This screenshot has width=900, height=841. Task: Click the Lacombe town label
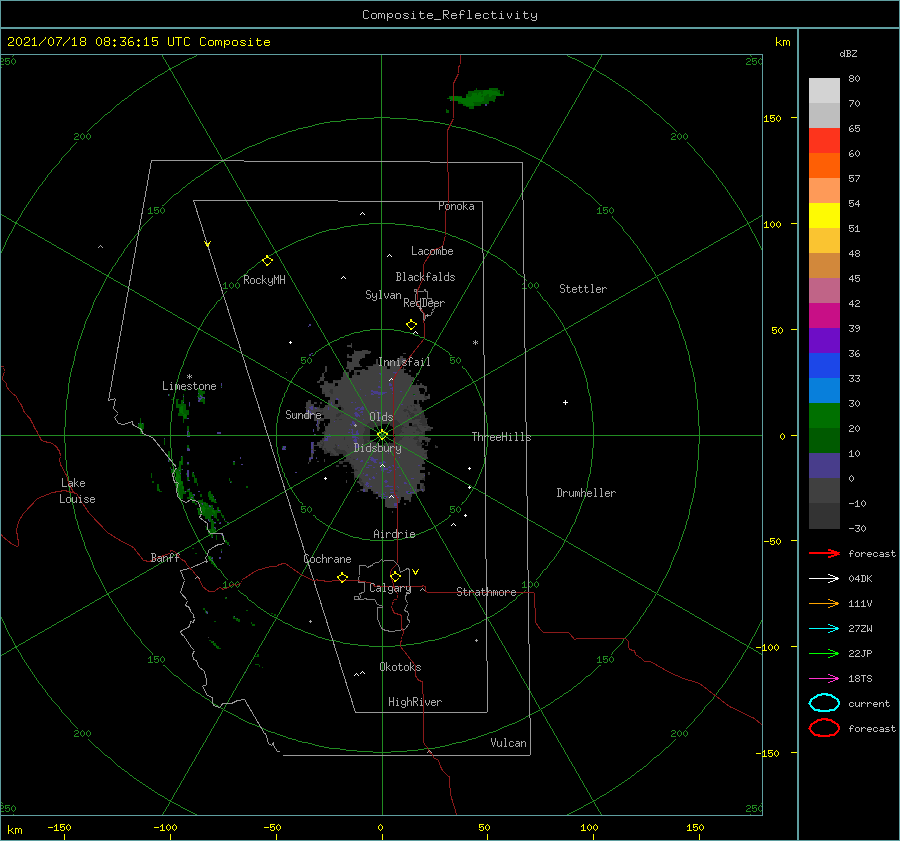[432, 251]
